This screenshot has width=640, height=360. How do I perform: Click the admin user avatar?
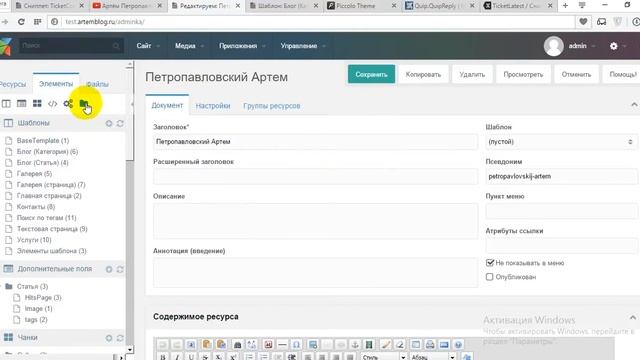[x=553, y=46]
